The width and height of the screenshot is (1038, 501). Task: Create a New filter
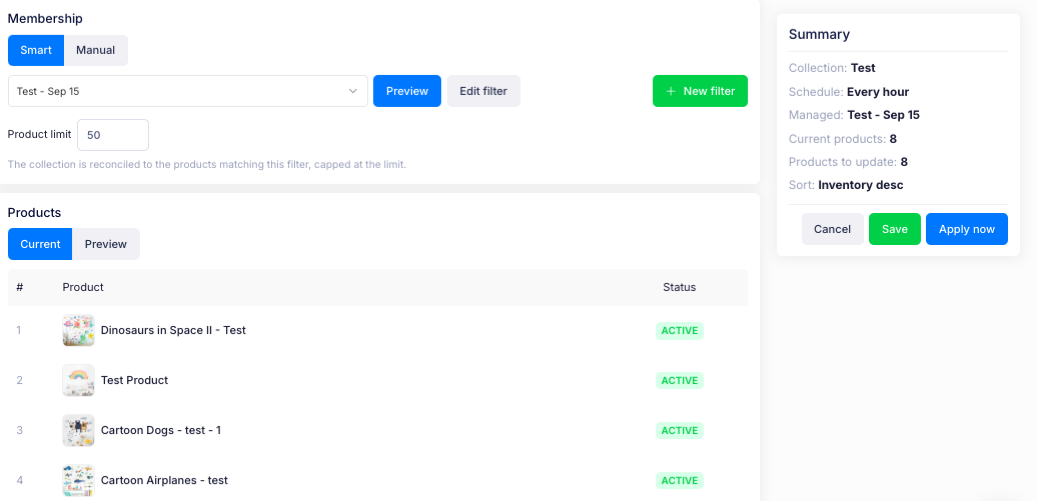[x=700, y=91]
